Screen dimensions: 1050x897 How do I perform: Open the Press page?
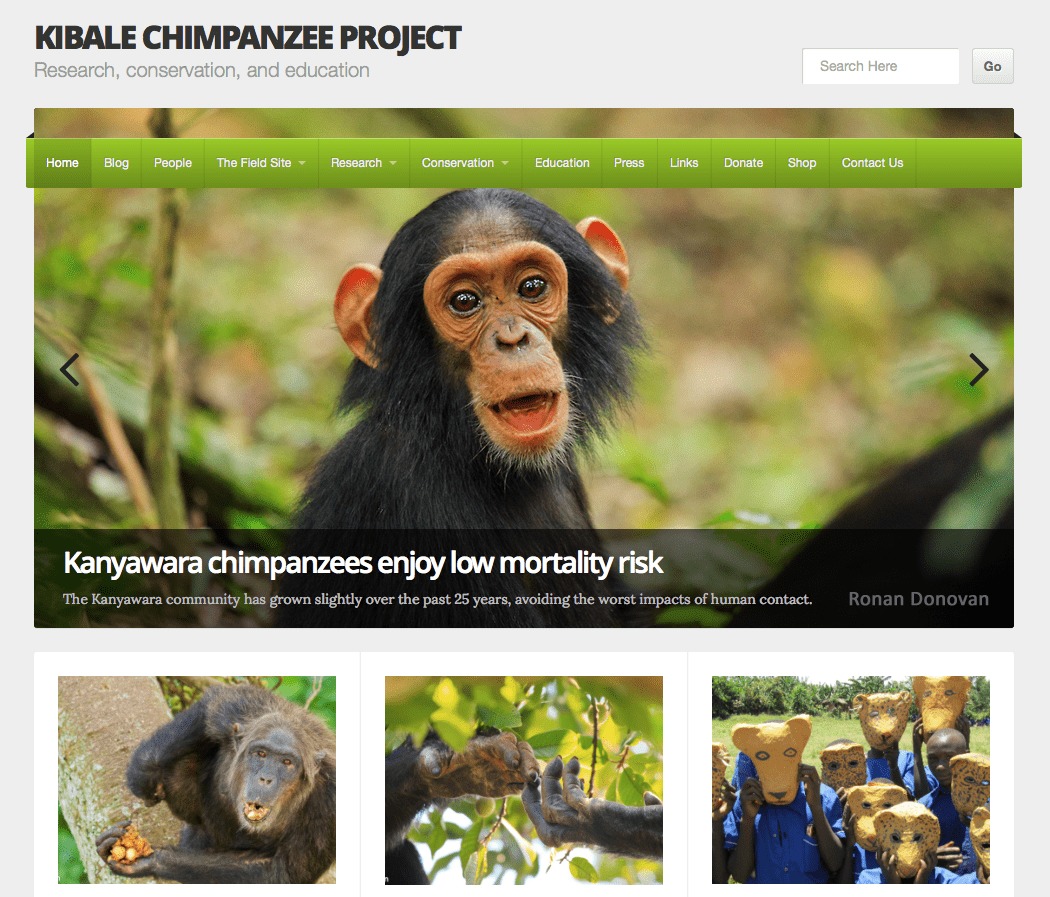pos(629,163)
